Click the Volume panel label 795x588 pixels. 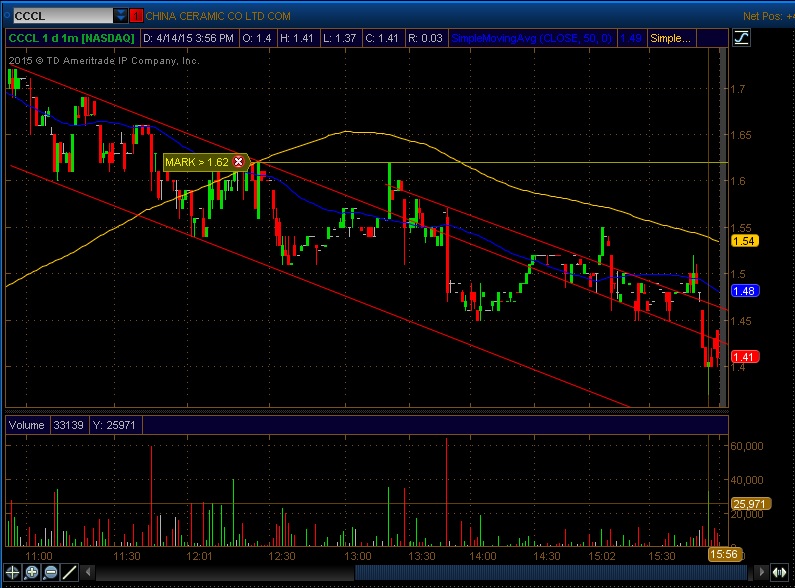[x=26, y=425]
